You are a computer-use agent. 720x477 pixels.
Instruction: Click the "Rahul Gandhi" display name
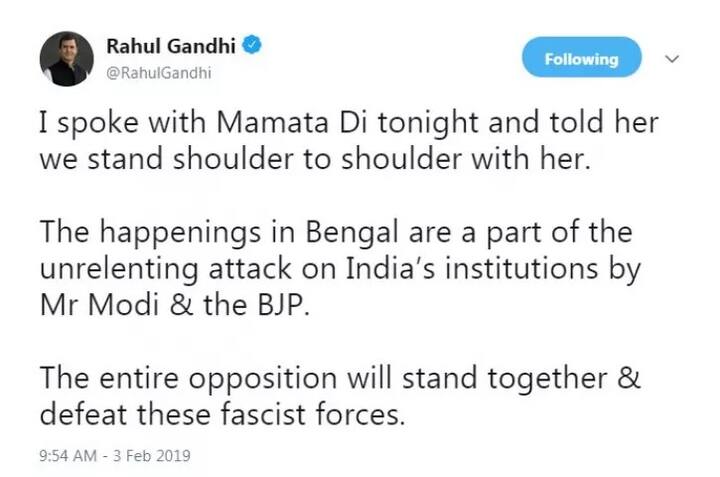(x=174, y=45)
